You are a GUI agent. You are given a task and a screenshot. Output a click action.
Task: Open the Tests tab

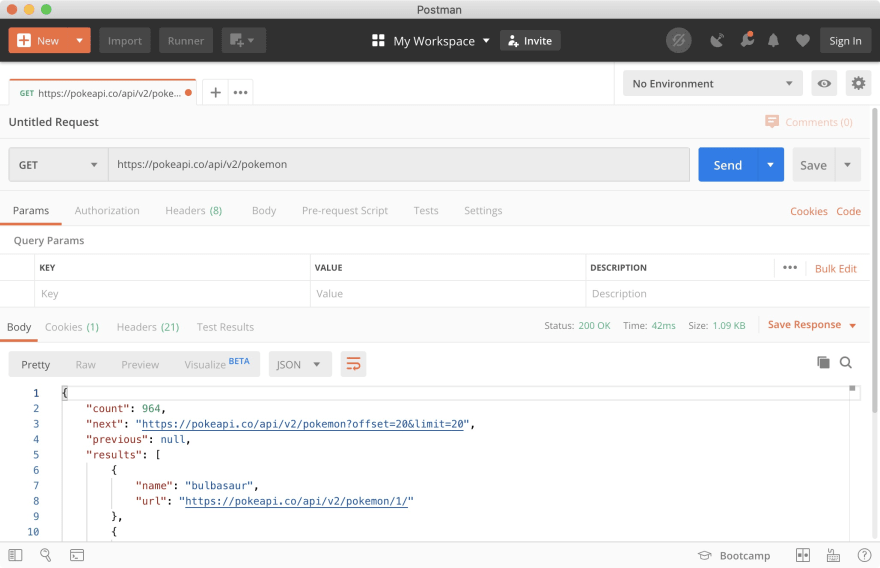click(425, 210)
